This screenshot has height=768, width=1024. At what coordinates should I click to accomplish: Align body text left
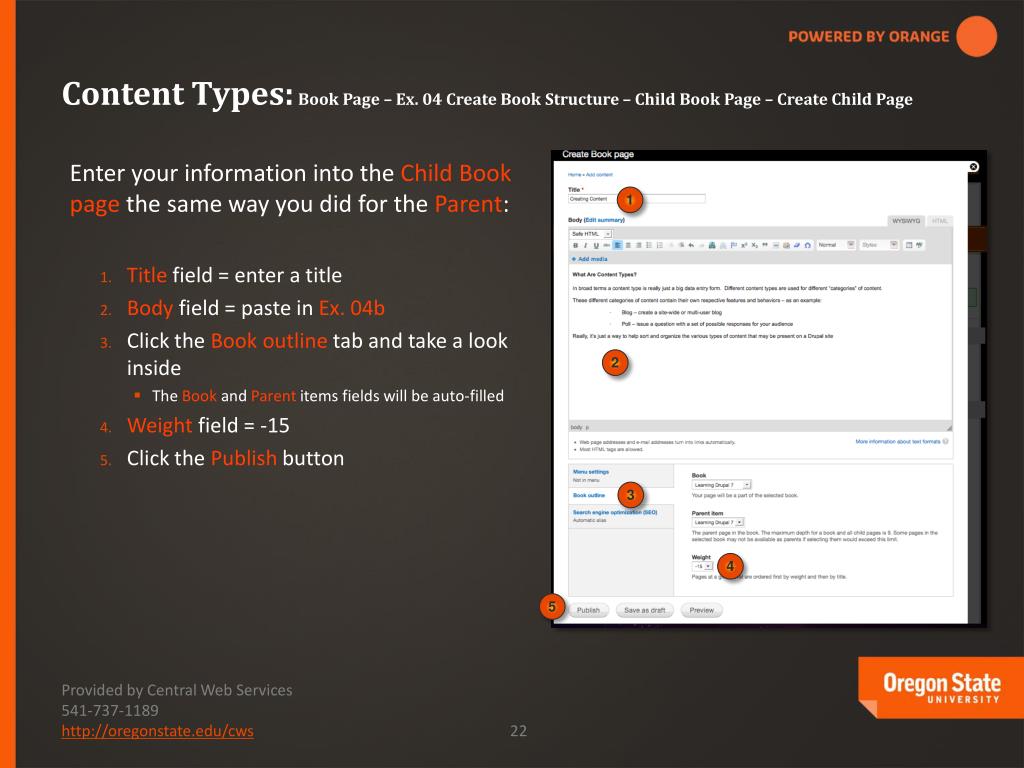[x=618, y=246]
